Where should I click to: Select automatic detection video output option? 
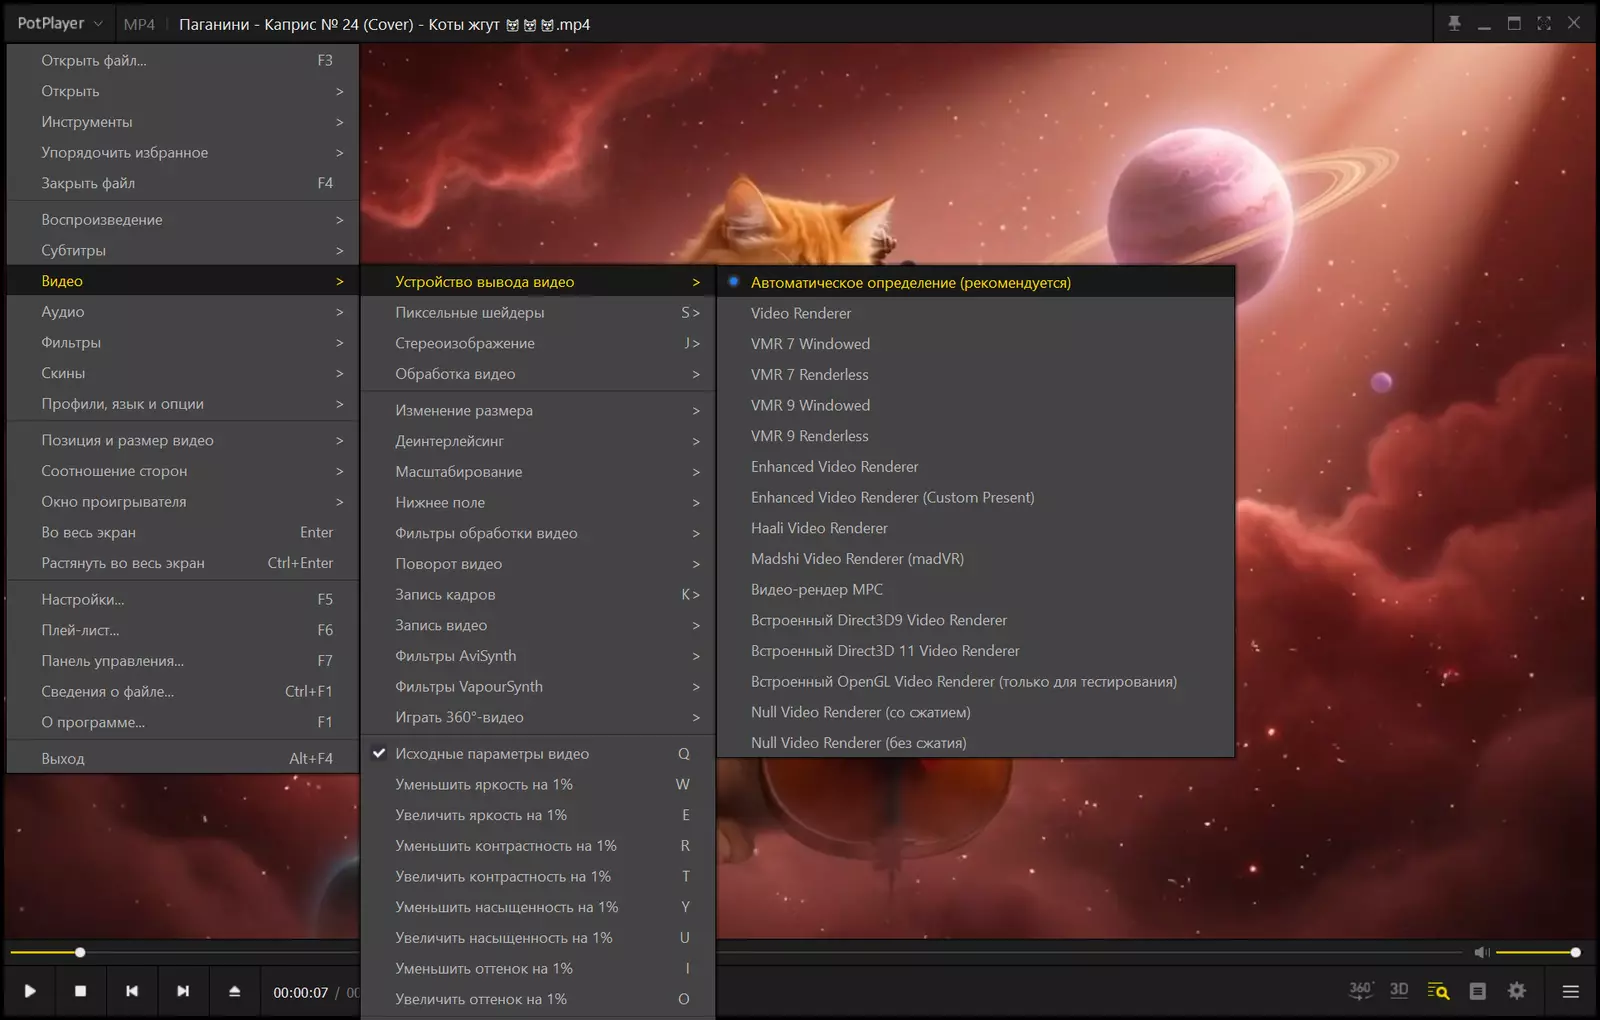point(976,282)
